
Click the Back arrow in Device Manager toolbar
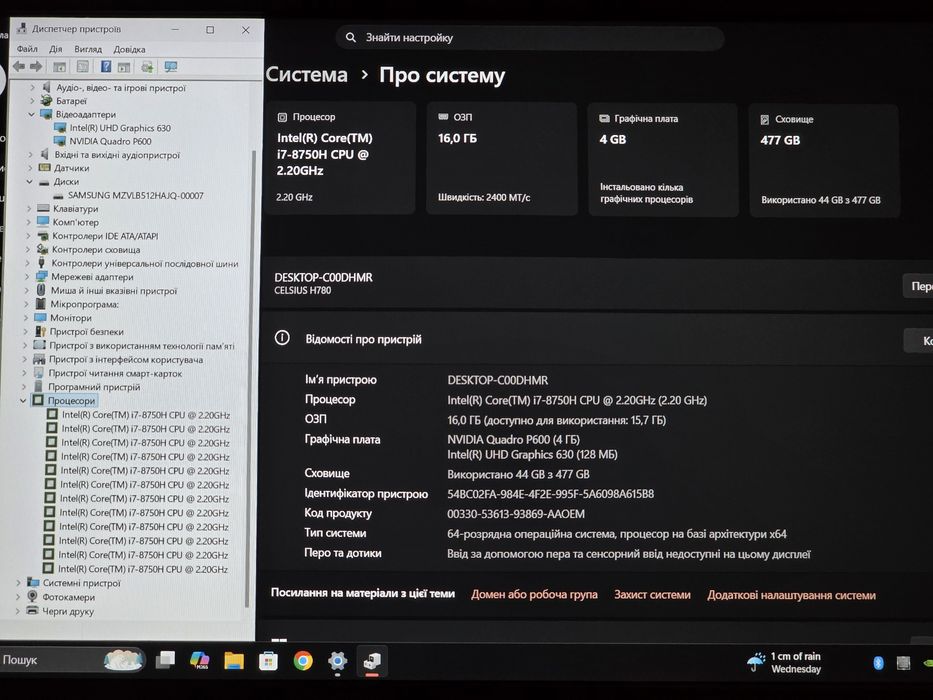pyautogui.click(x=19, y=67)
